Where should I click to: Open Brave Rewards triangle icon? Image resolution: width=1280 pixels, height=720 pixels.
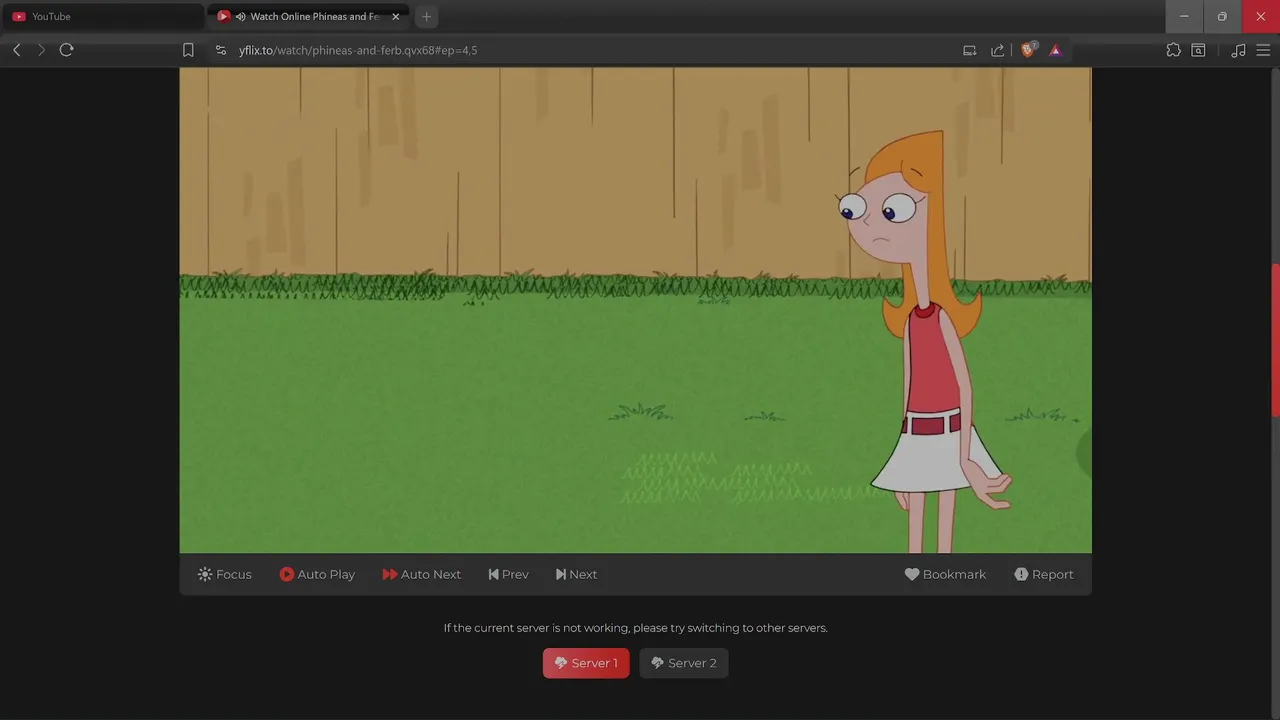(x=1055, y=50)
